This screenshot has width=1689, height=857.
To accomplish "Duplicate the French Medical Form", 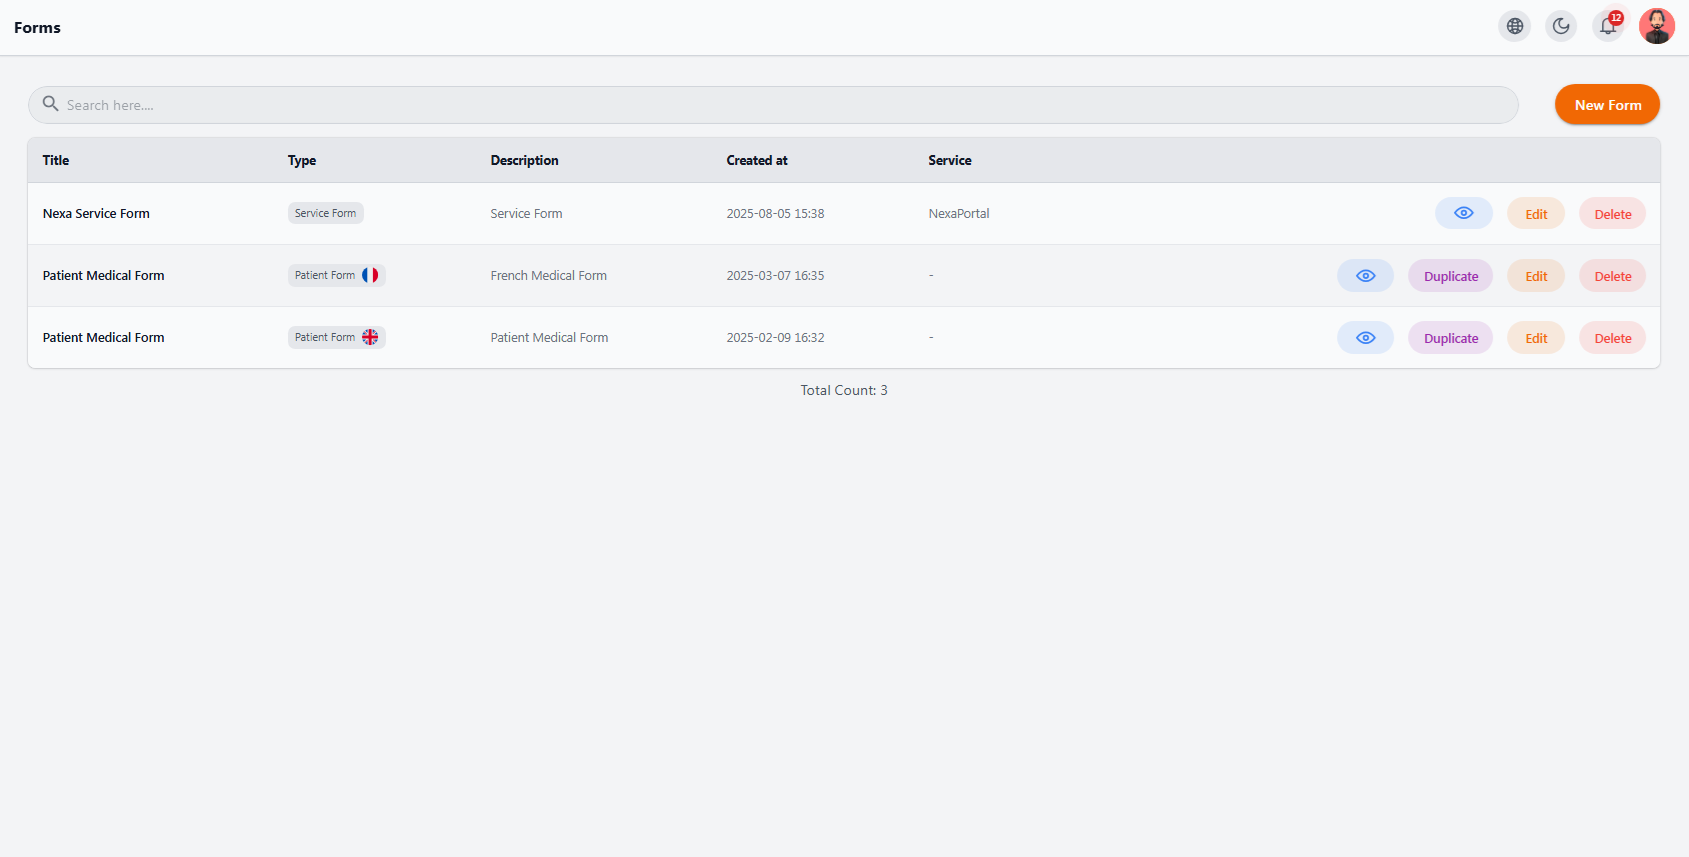I will tap(1451, 276).
